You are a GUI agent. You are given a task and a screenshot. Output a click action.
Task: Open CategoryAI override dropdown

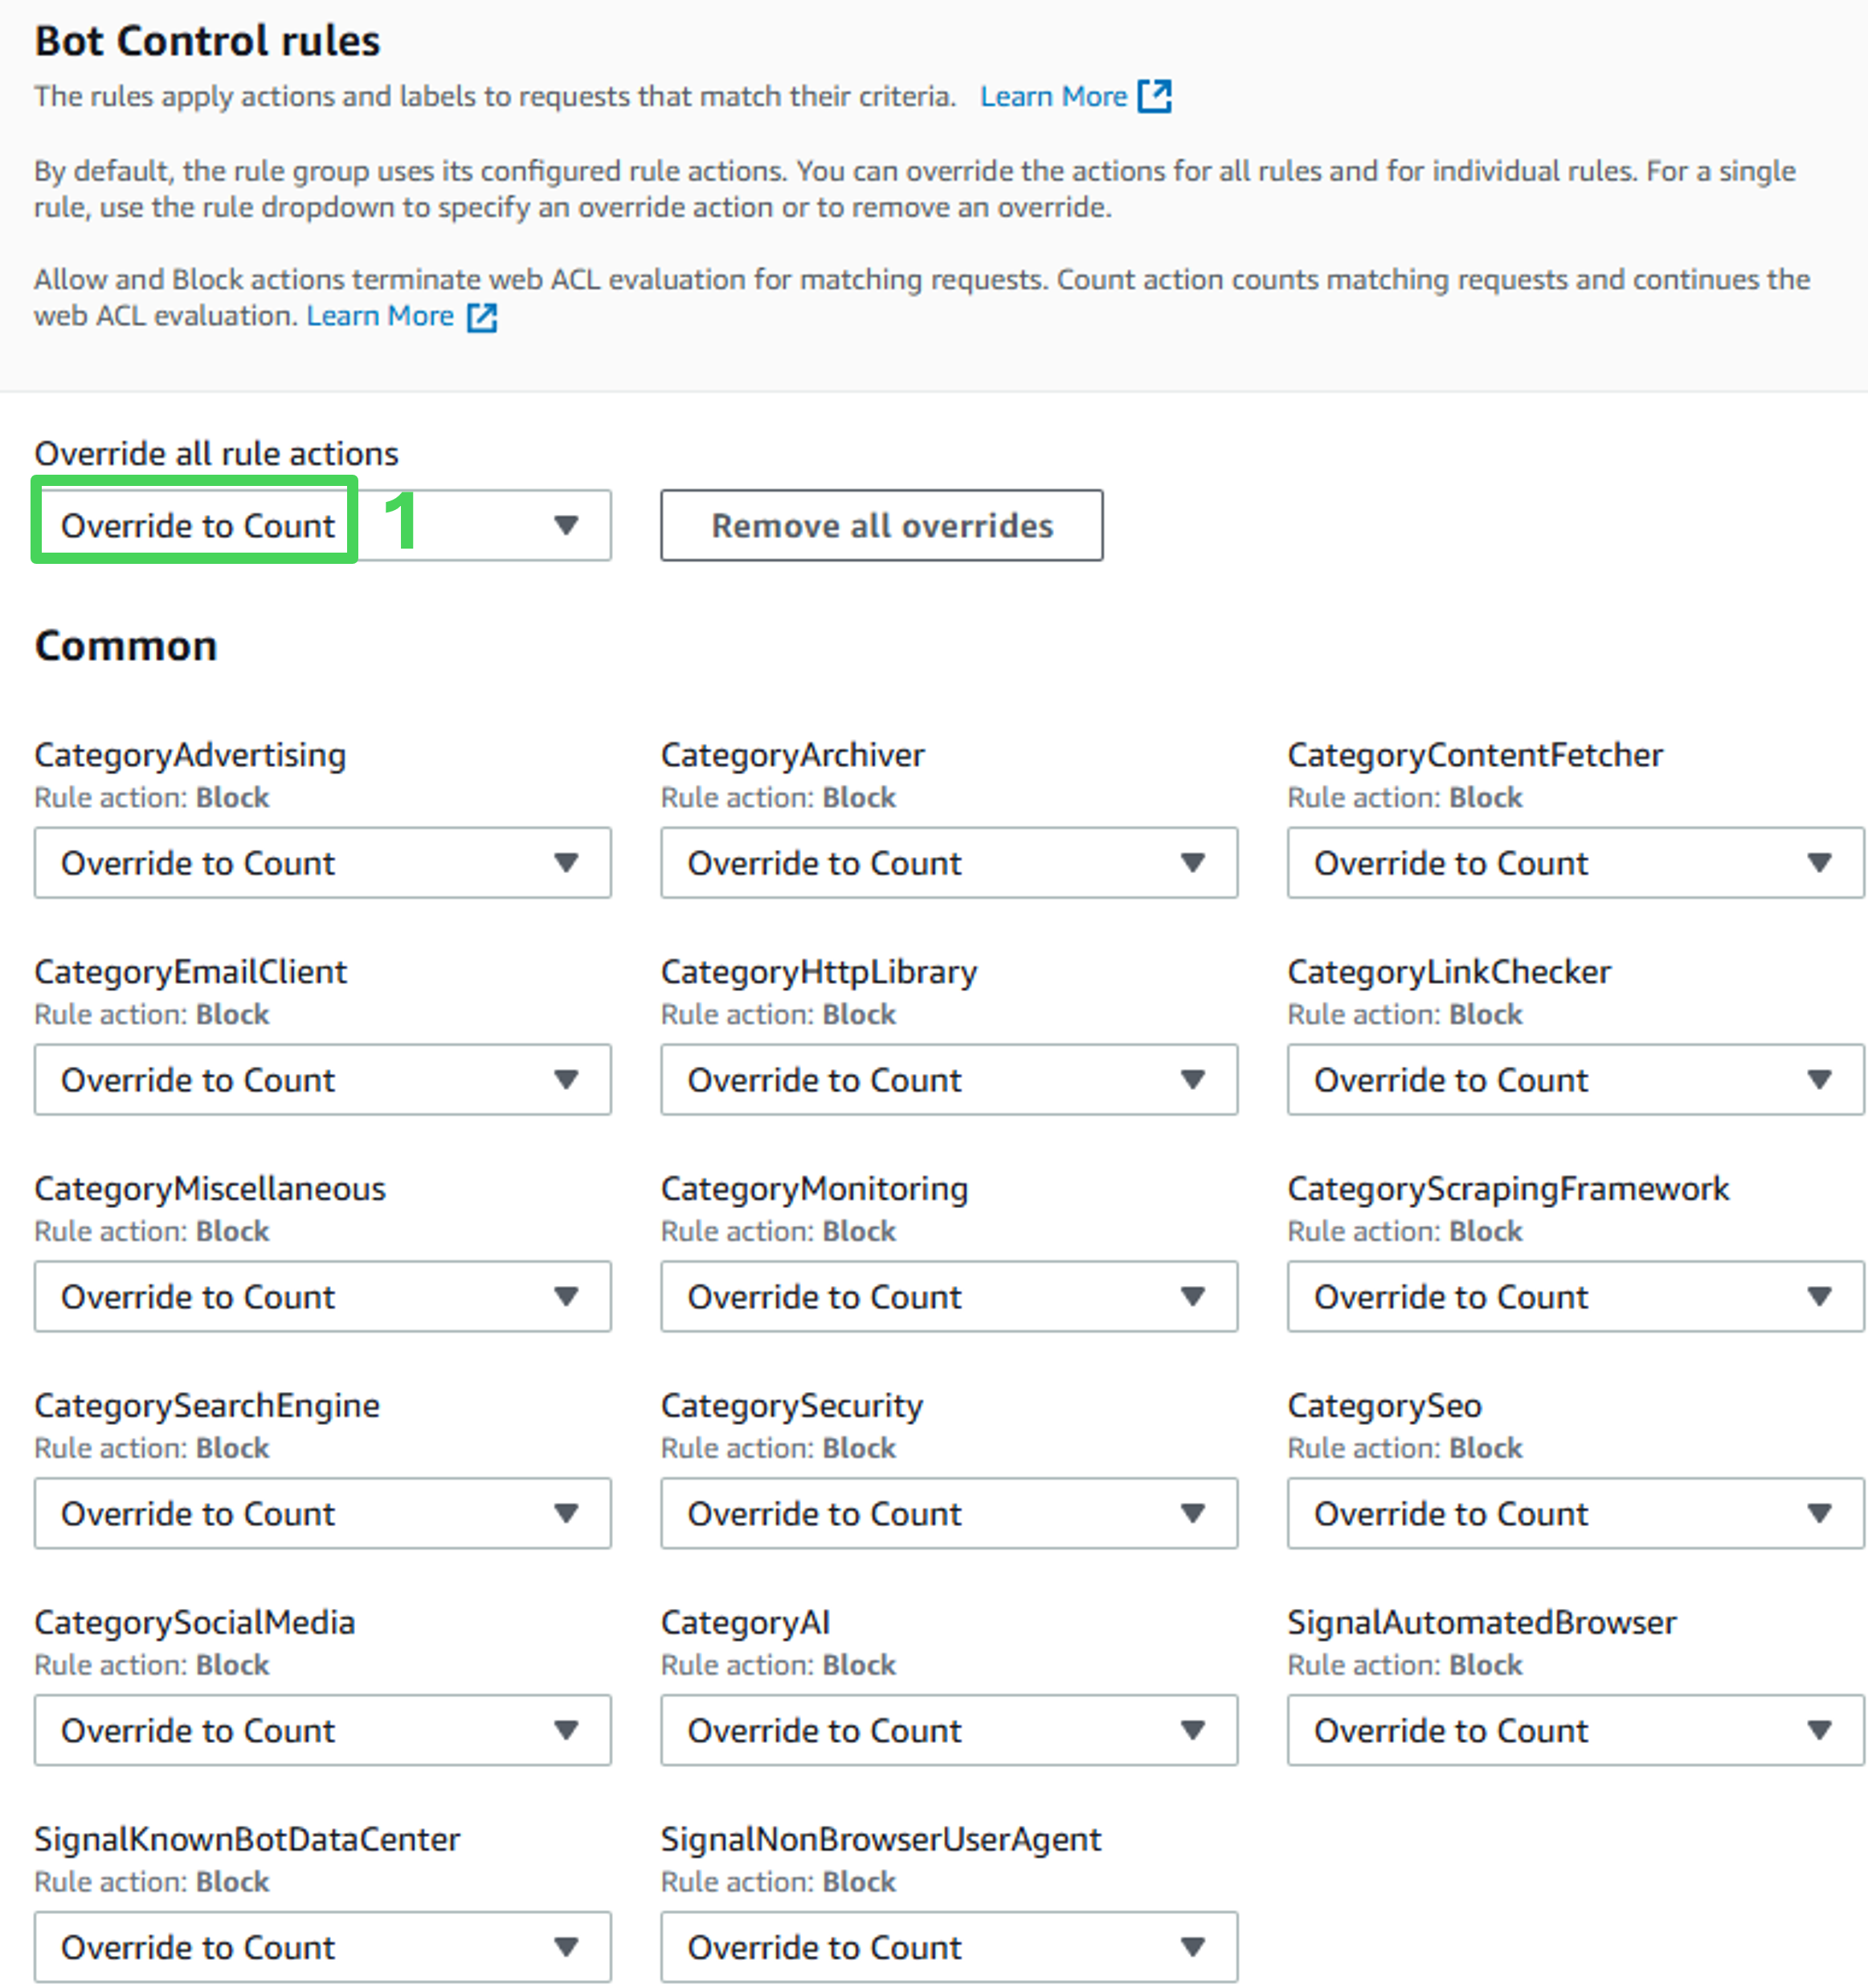(x=948, y=1730)
